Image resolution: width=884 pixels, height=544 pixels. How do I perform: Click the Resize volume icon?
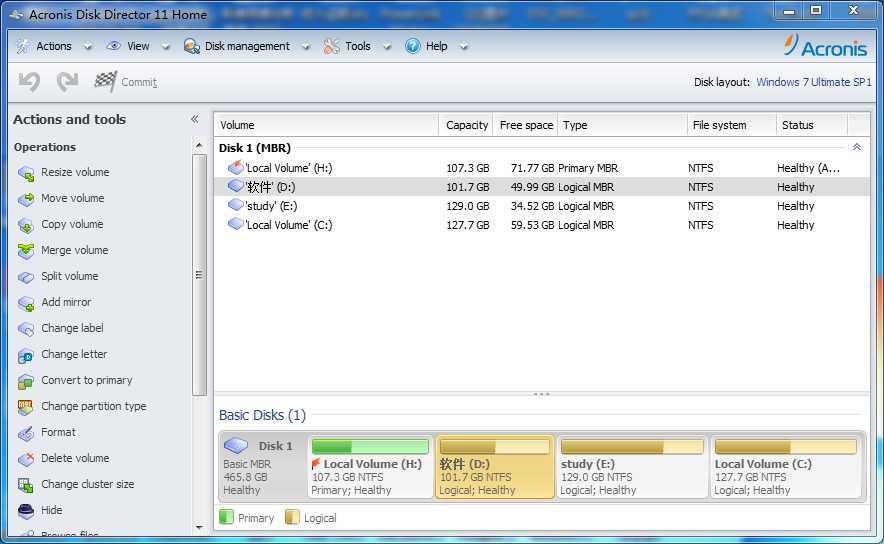26,173
